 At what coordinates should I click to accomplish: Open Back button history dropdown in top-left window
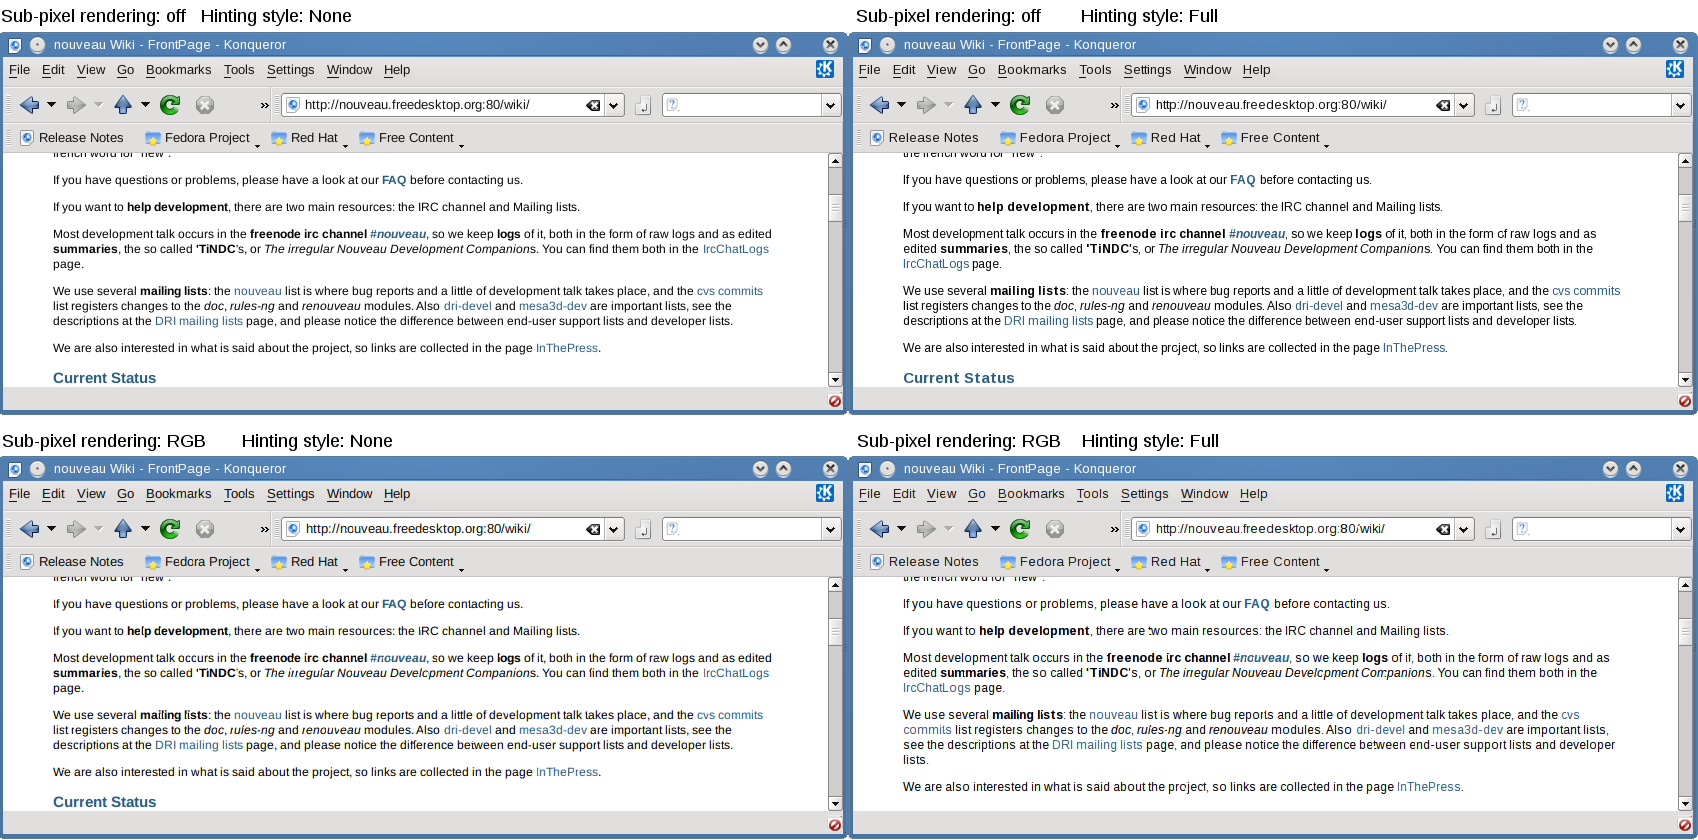tap(52, 105)
